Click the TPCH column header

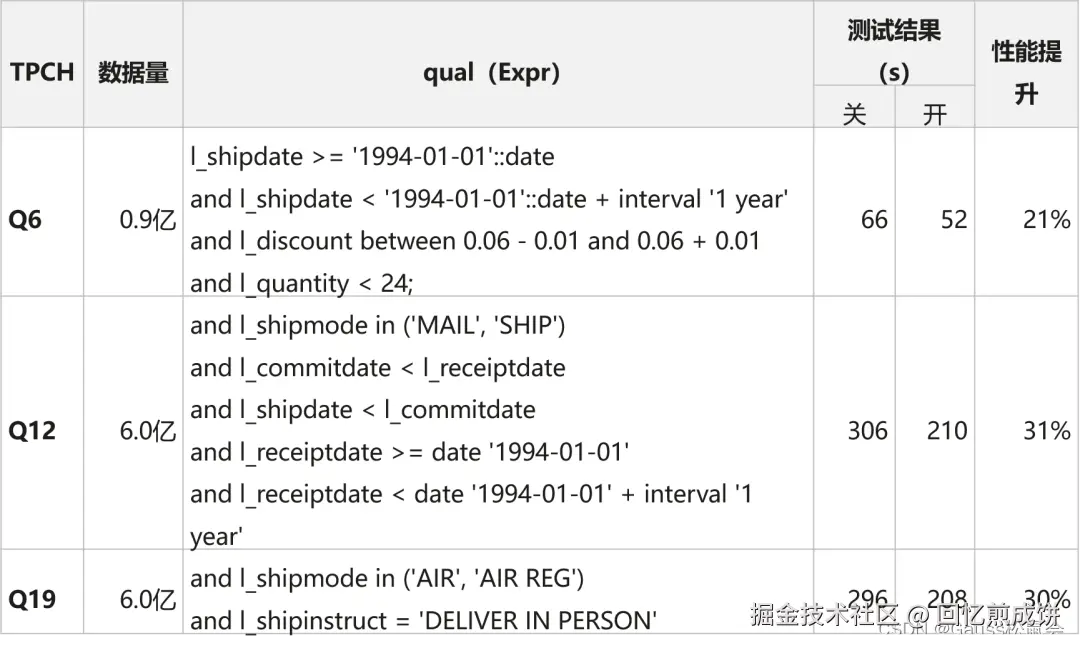click(x=42, y=72)
